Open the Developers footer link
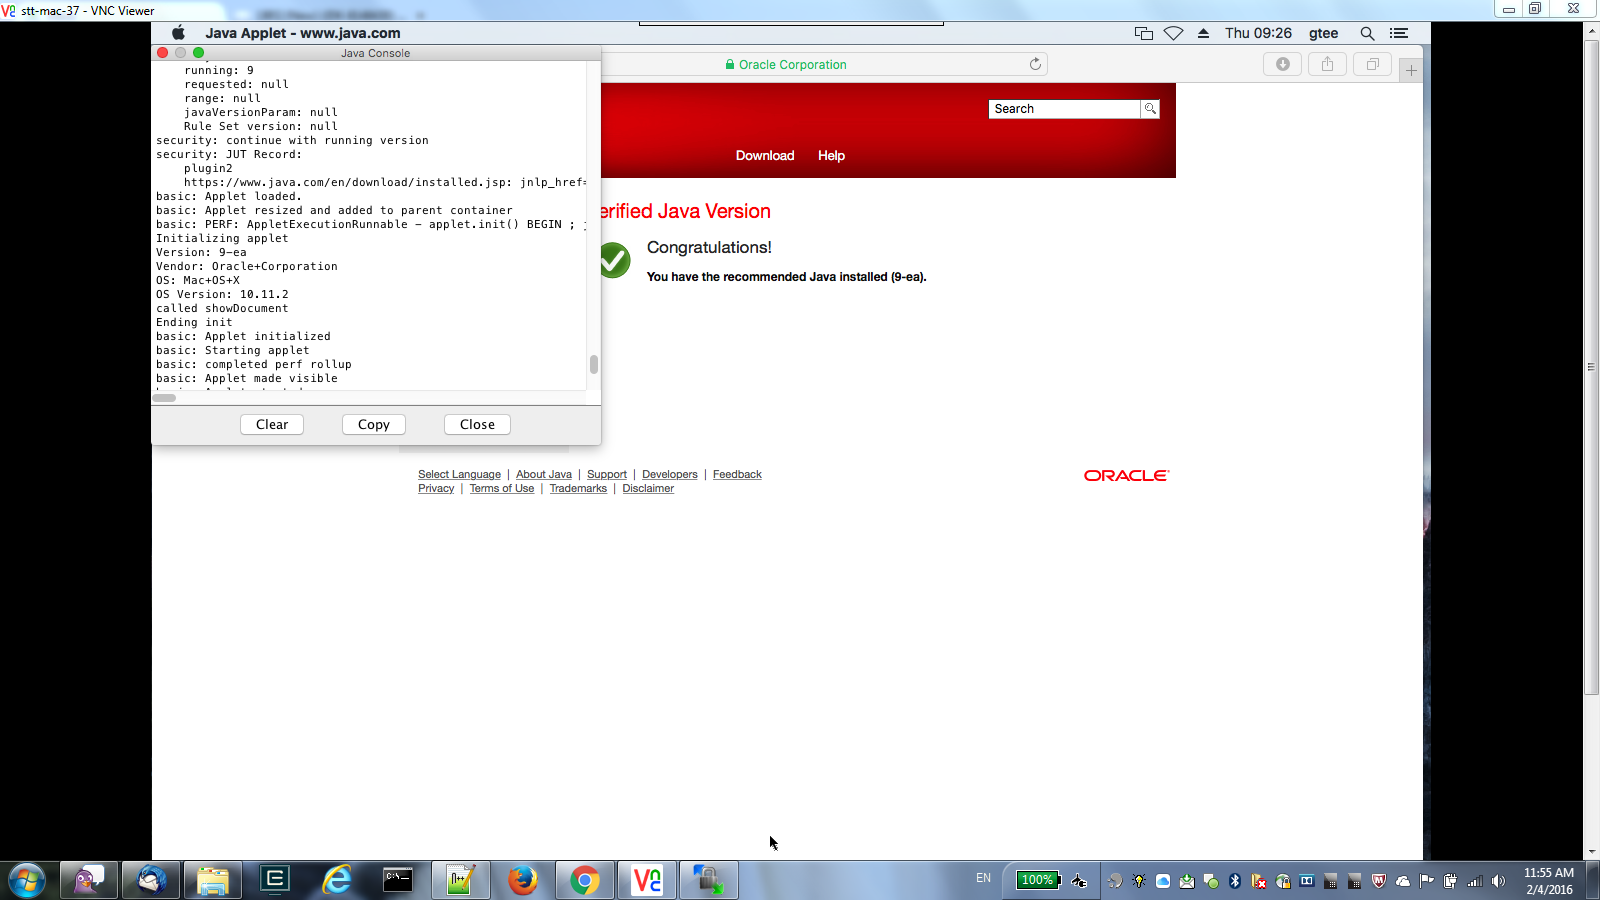Screen dimensions: 1600x900 (670, 475)
